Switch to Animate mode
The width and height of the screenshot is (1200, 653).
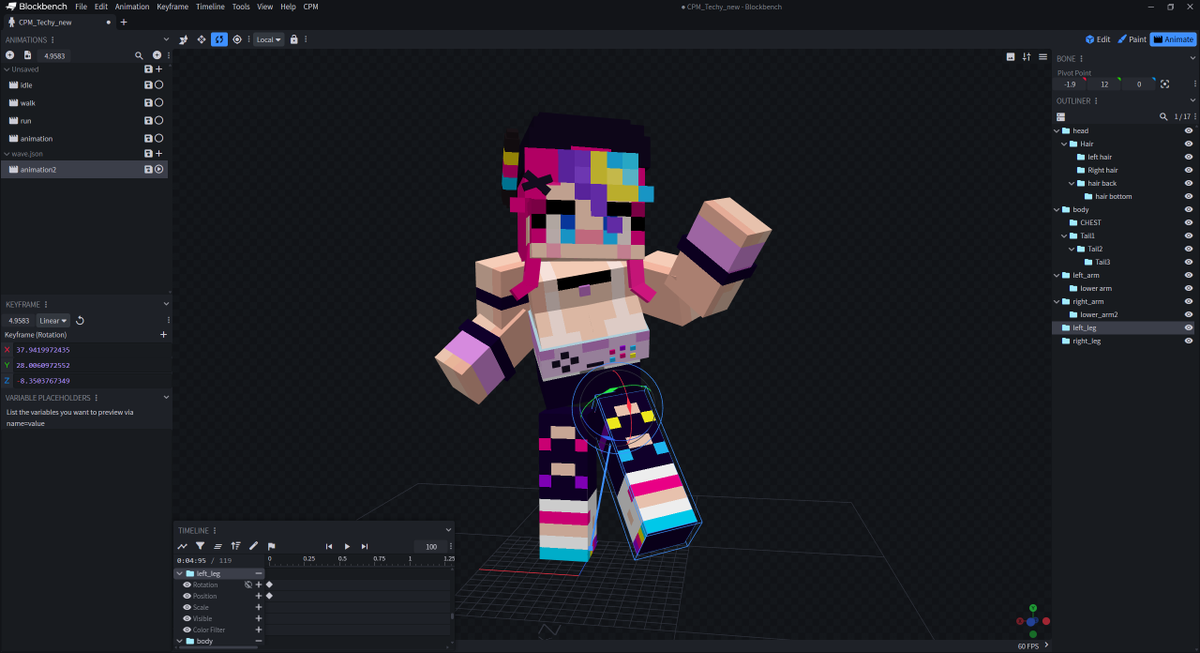[x=1172, y=40]
